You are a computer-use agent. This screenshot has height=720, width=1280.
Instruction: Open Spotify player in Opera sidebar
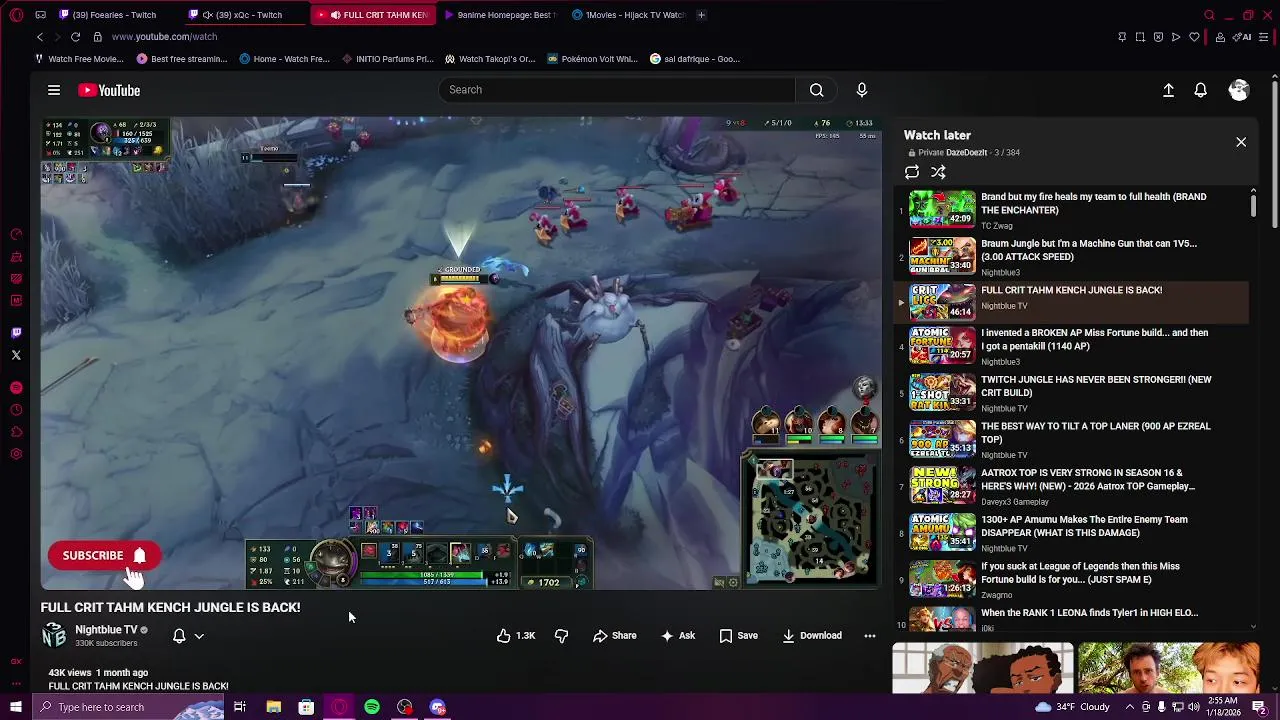pyautogui.click(x=16, y=388)
